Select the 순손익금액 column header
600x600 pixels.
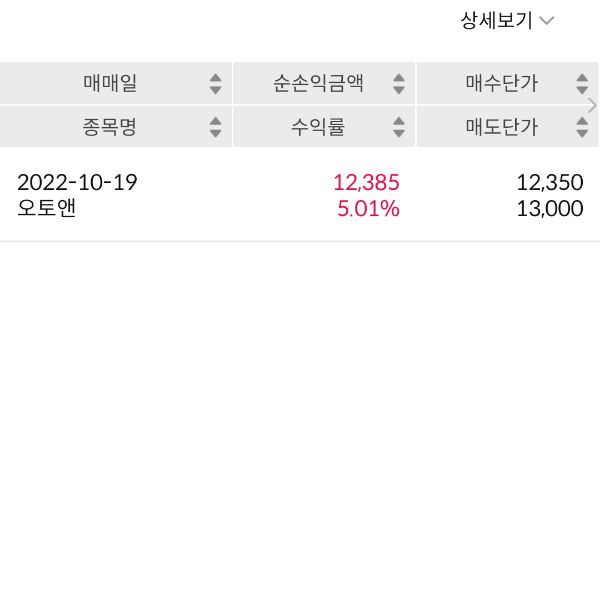[x=318, y=84]
